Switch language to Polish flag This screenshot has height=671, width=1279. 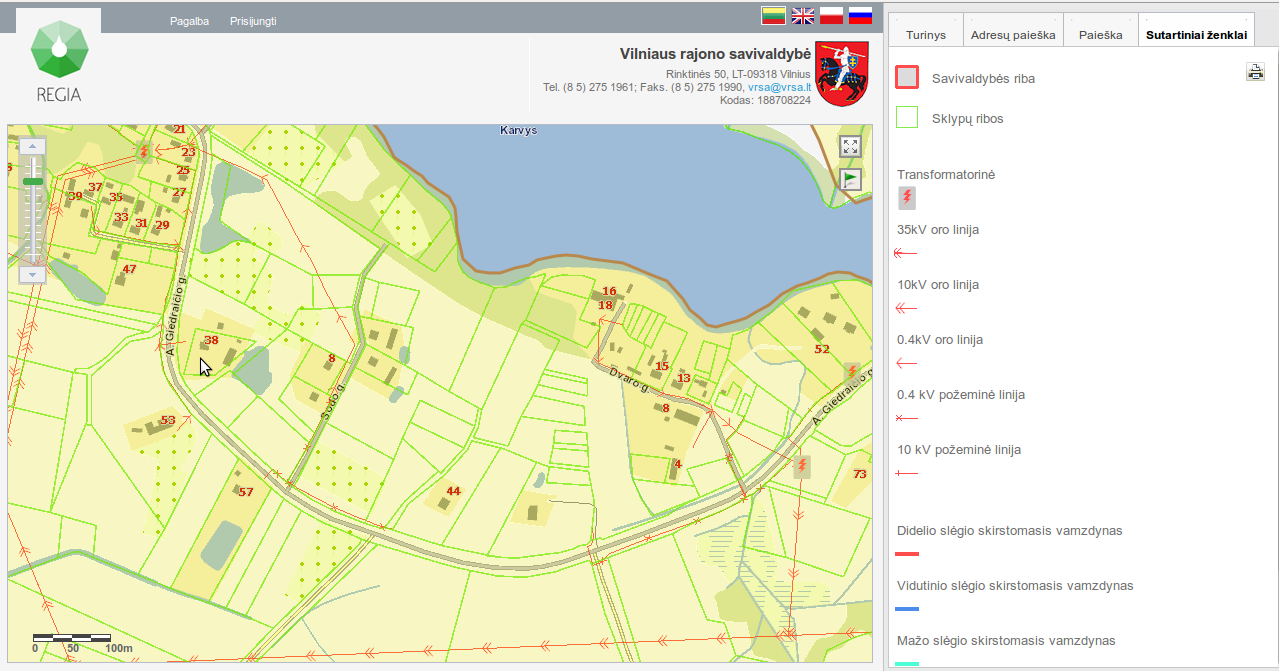point(832,15)
